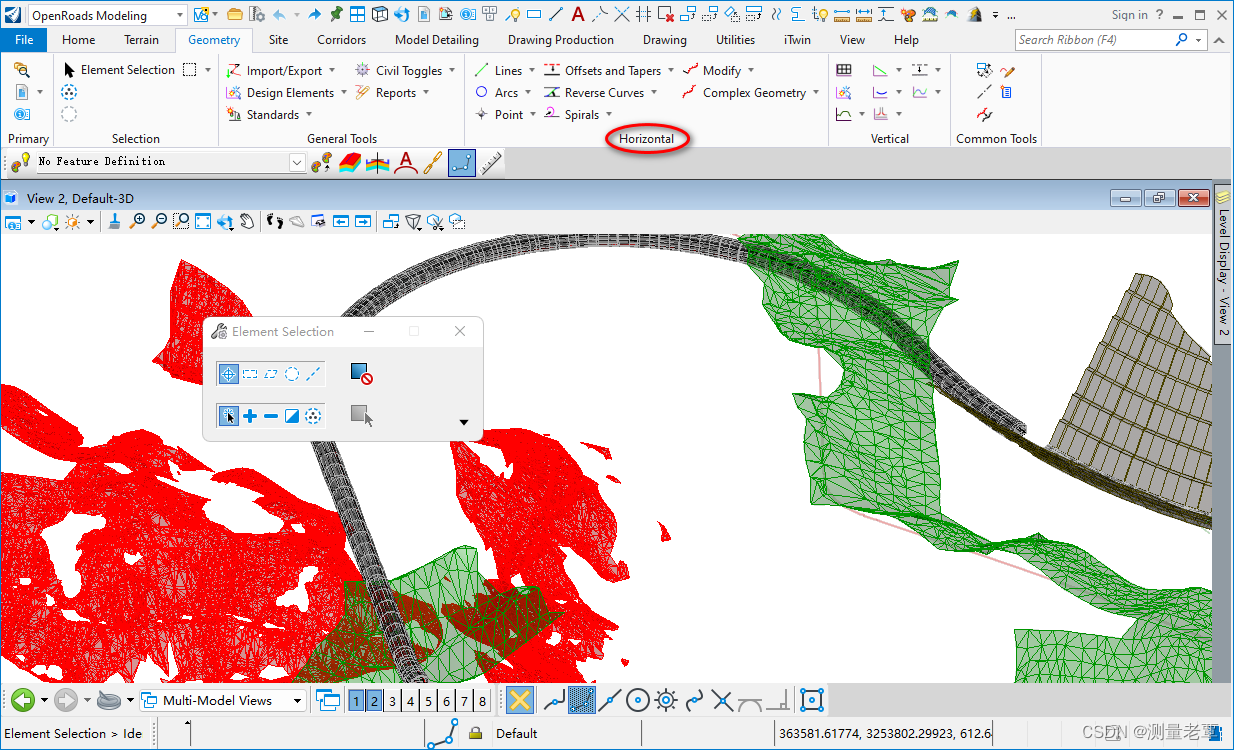
Task: Click the Create 3D automatically layered icon
Action: (x=349, y=162)
